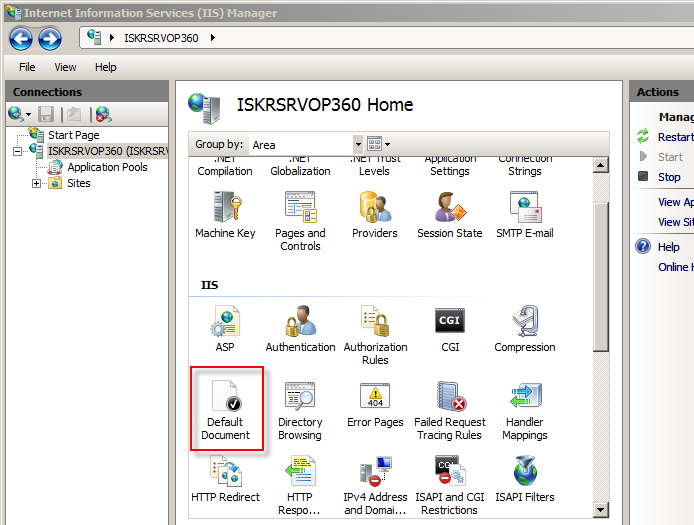This screenshot has height=525, width=694.
Task: Click the disabled Start action
Action: click(x=670, y=157)
